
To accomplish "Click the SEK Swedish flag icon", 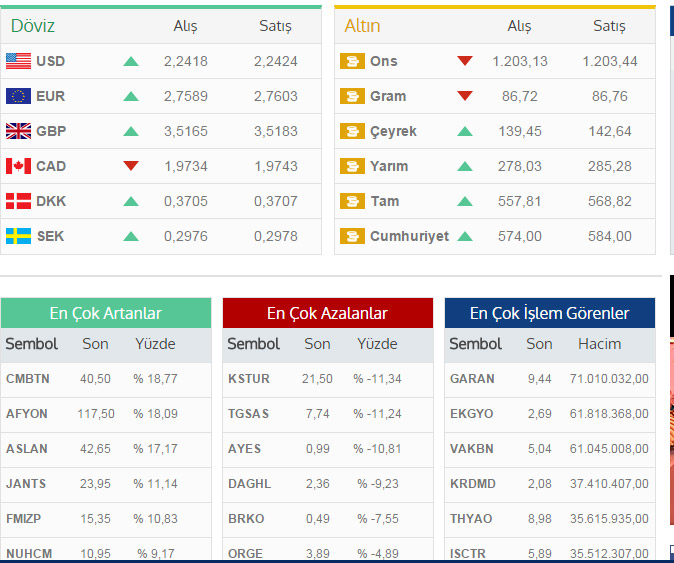I will point(18,236).
